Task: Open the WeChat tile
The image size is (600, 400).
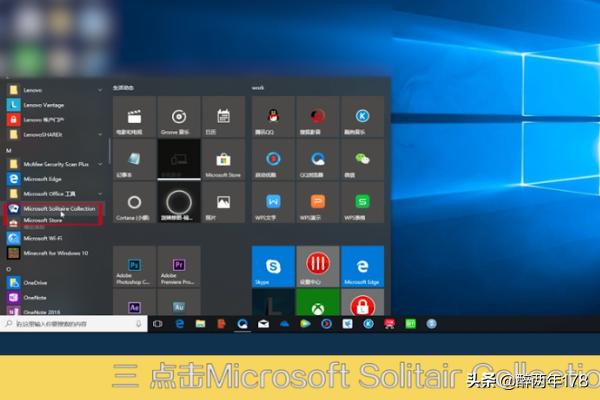Action: [x=362, y=160]
